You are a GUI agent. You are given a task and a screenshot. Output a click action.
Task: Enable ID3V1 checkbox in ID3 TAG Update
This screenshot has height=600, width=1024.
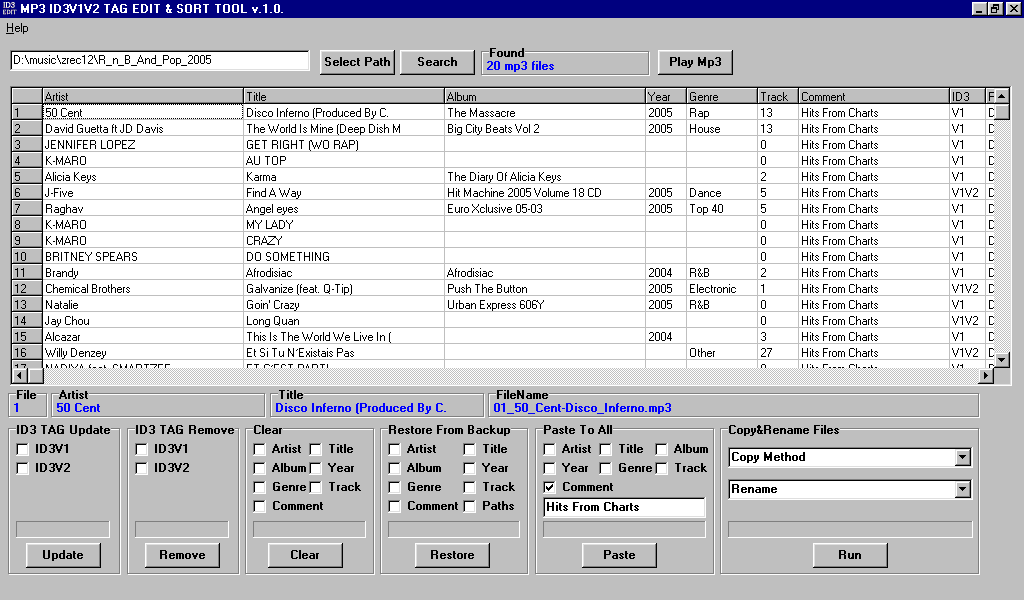(x=23, y=449)
